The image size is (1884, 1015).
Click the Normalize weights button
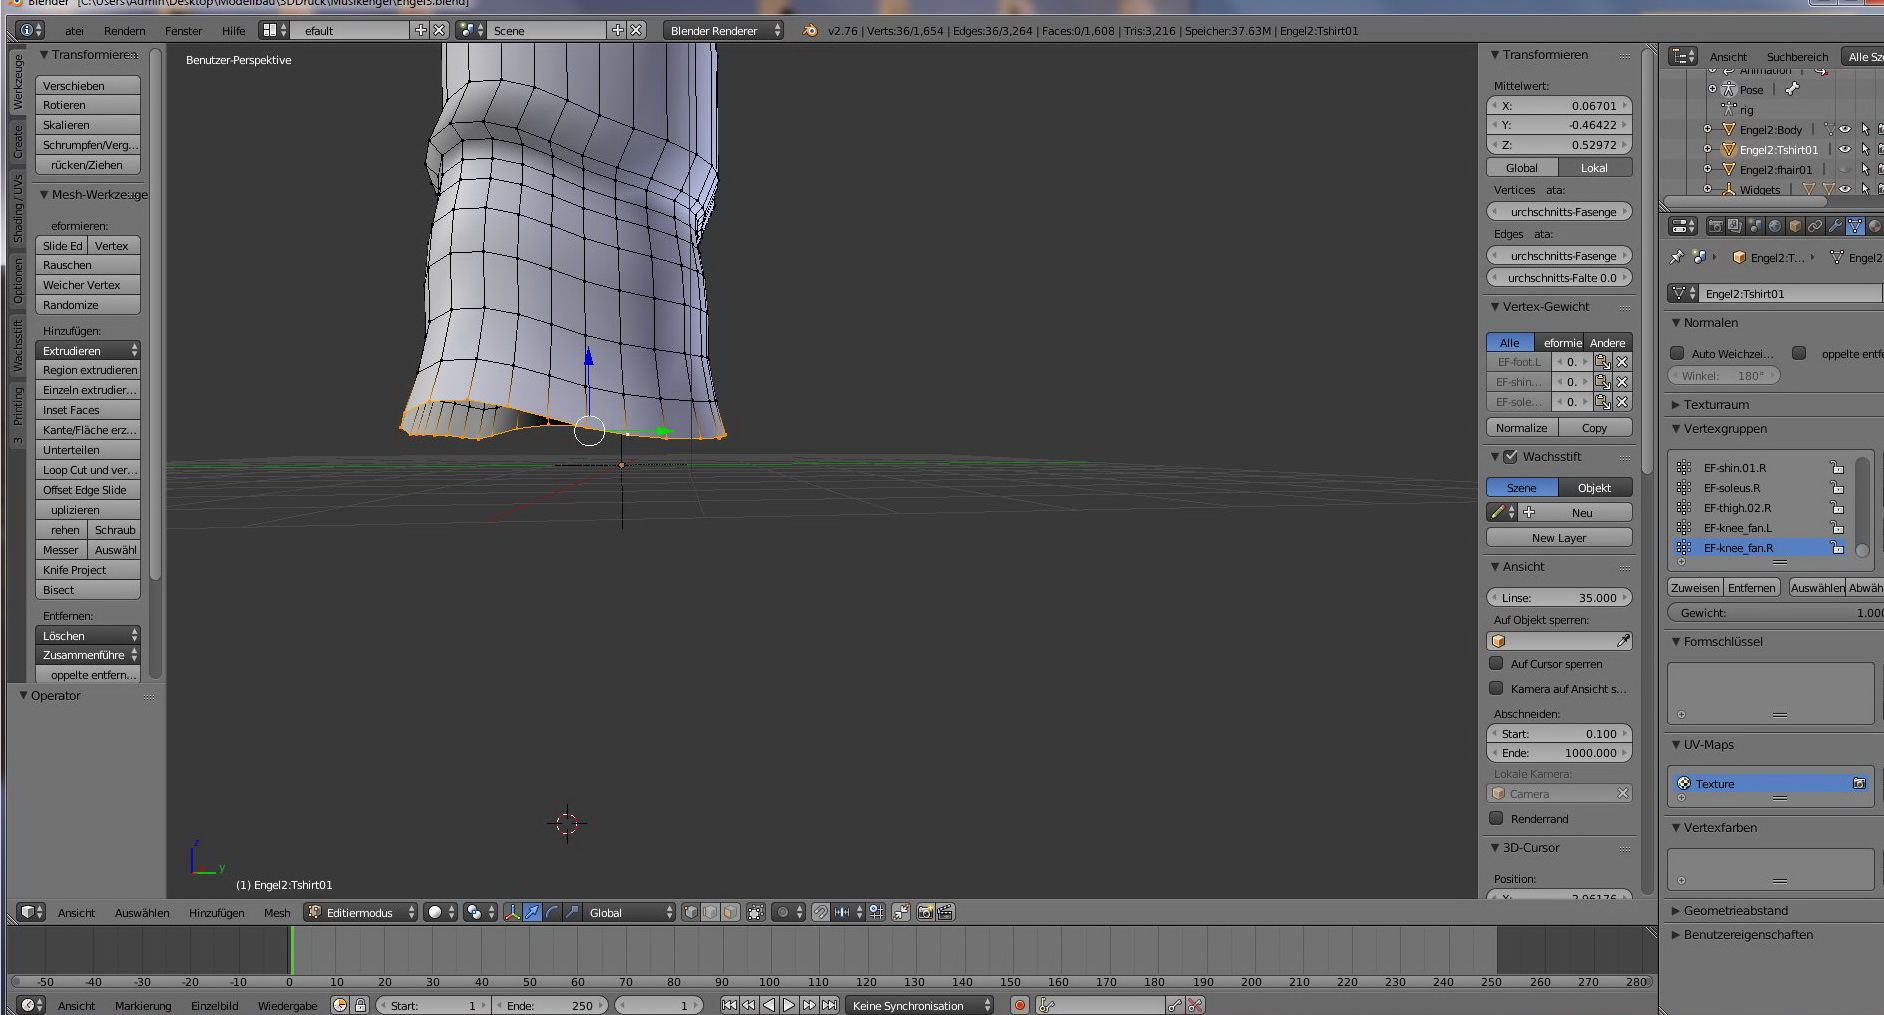1521,427
